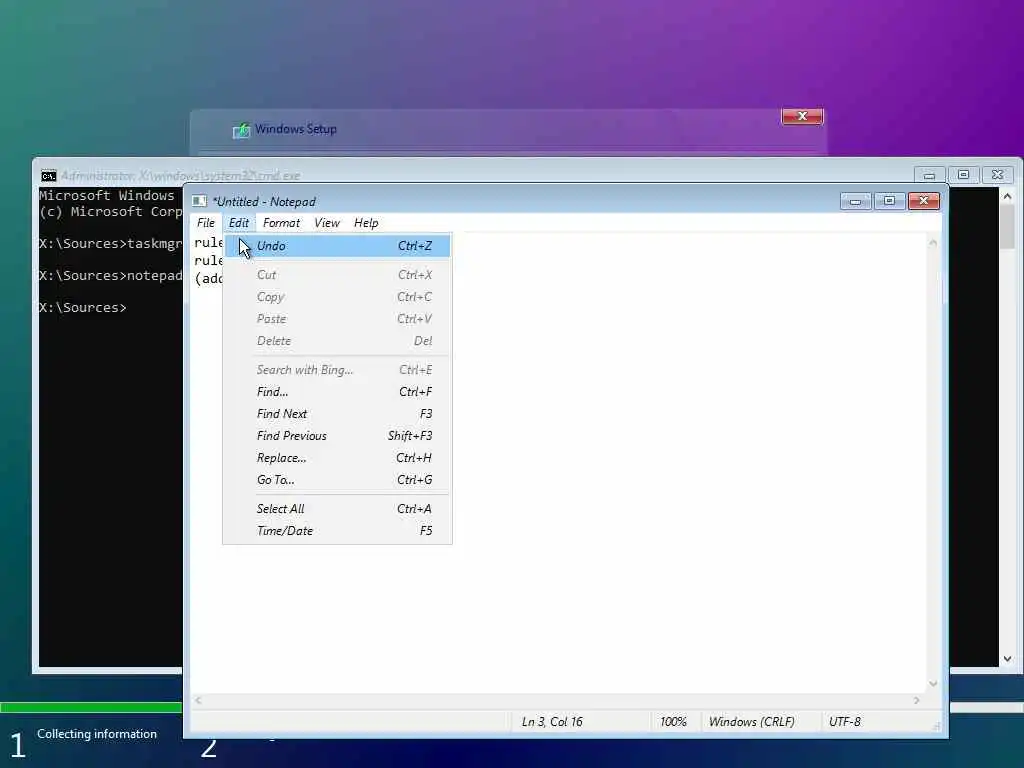This screenshot has width=1024, height=768.
Task: Click the cmd window scroll up arrow
Action: tap(1007, 196)
